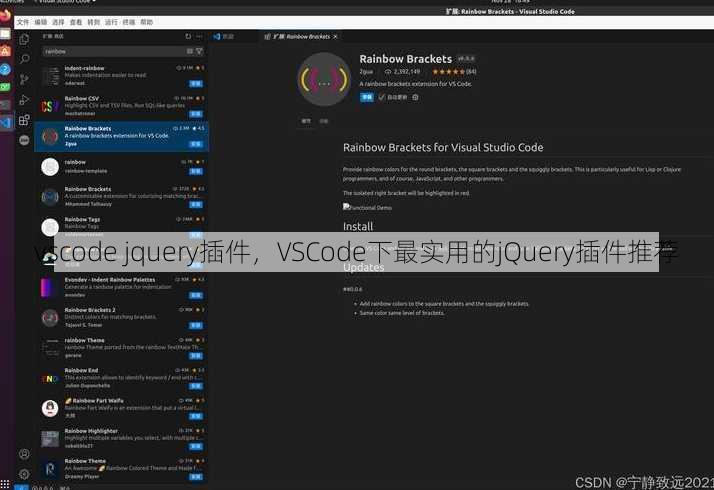
Task: Open Visual Studio Code in the dock
Action: (x=6, y=122)
